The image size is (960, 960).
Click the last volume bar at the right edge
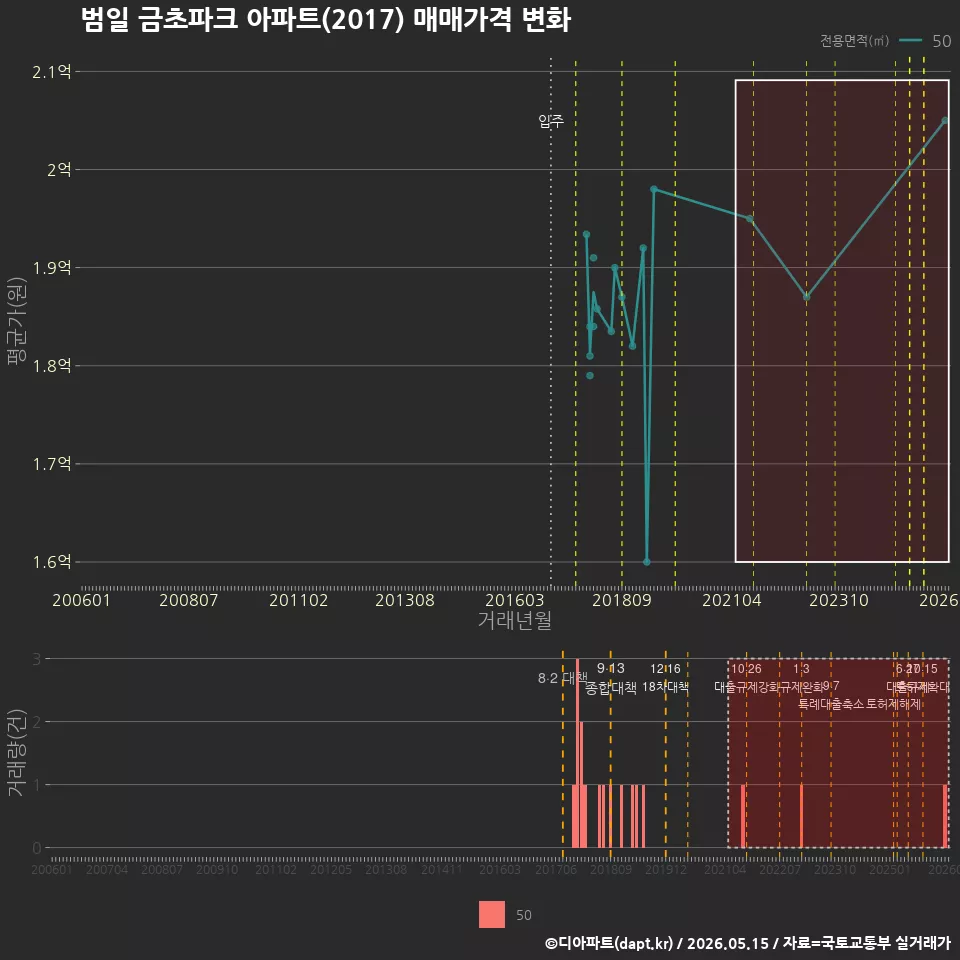click(x=945, y=816)
